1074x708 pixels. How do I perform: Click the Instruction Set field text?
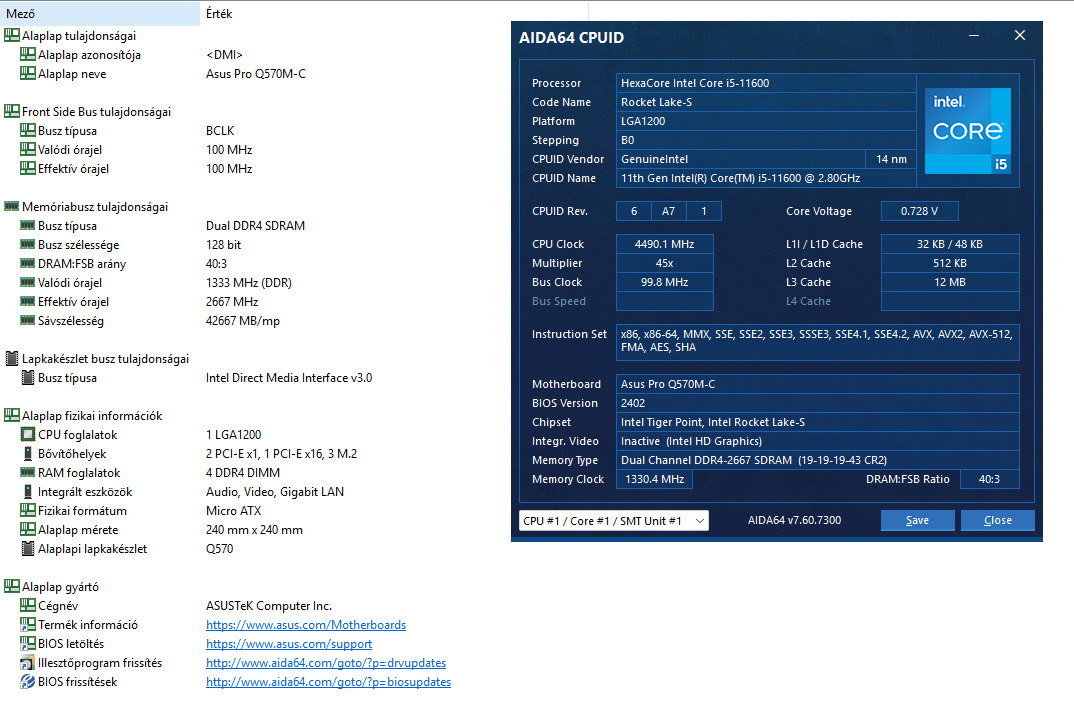[818, 341]
